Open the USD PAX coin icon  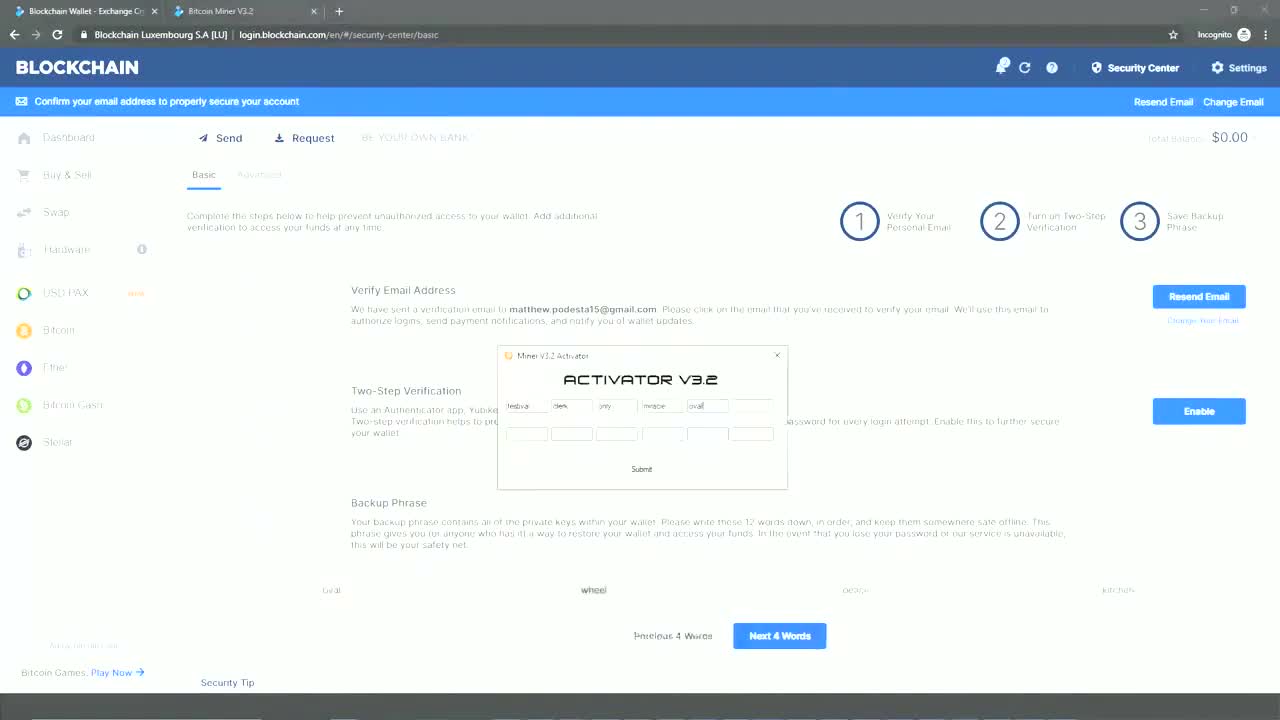point(24,293)
